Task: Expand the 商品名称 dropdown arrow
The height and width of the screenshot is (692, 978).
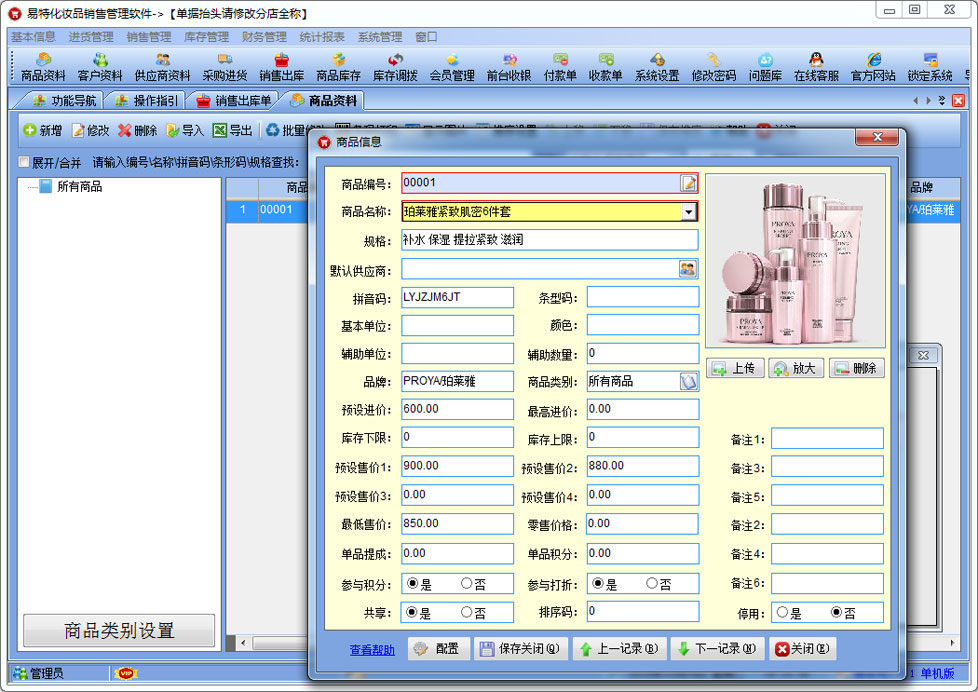Action: pos(688,212)
